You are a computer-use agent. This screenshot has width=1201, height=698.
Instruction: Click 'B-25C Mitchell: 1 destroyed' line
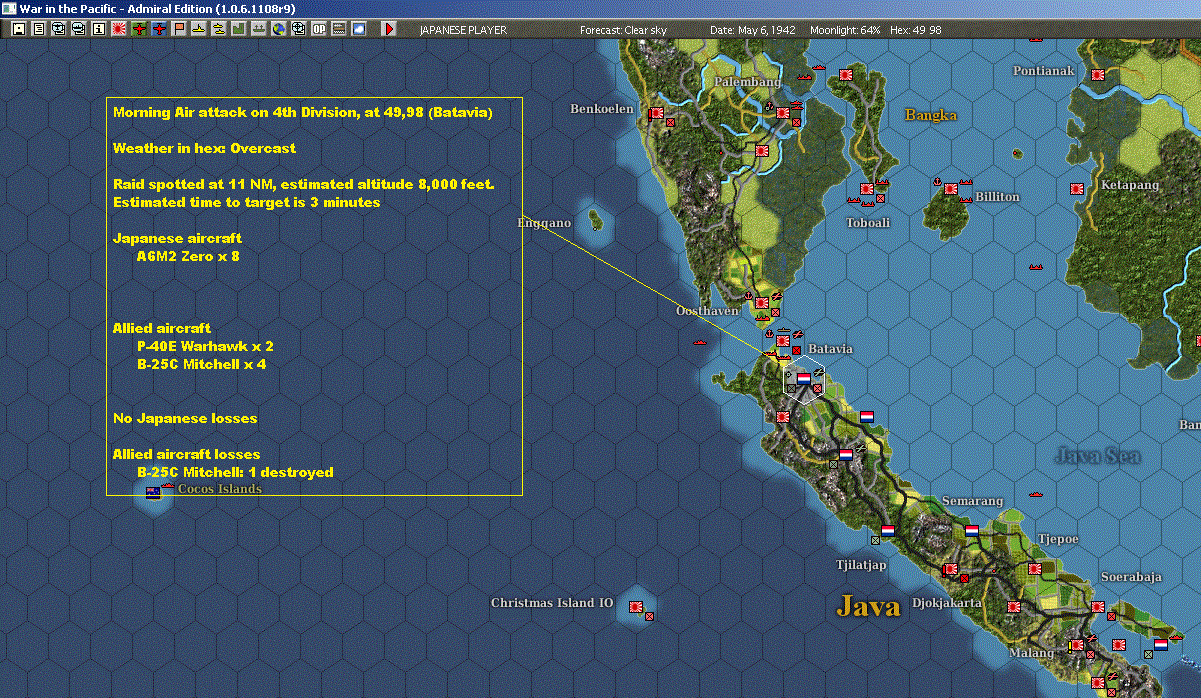(x=235, y=472)
